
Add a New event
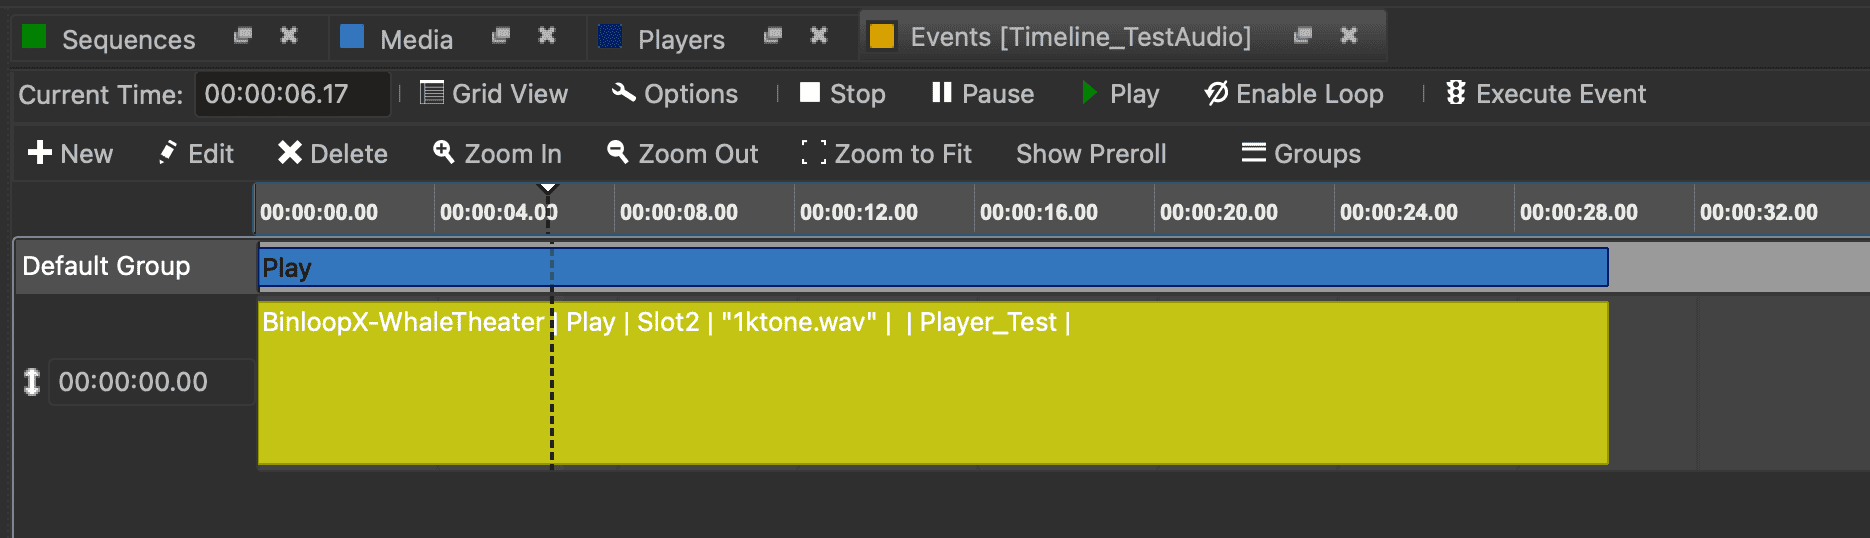click(x=70, y=154)
